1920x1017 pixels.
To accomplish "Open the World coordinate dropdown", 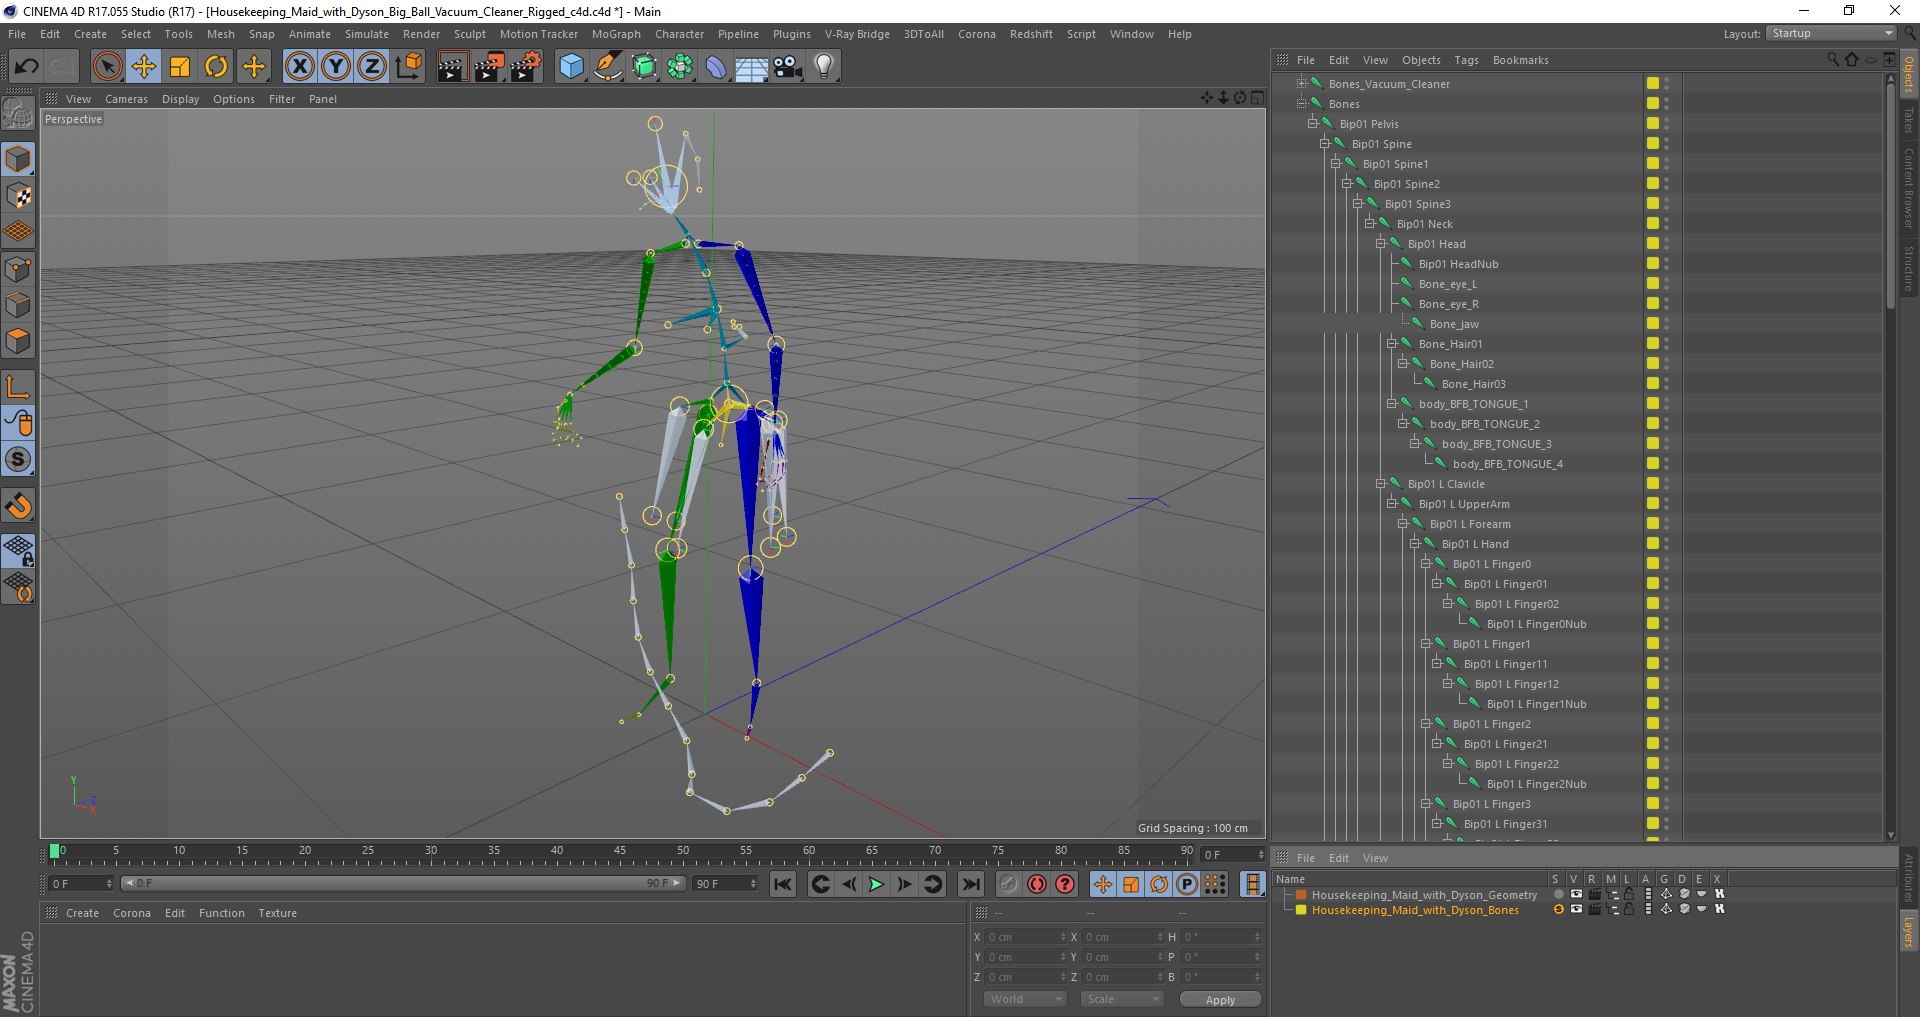I will coord(1025,999).
